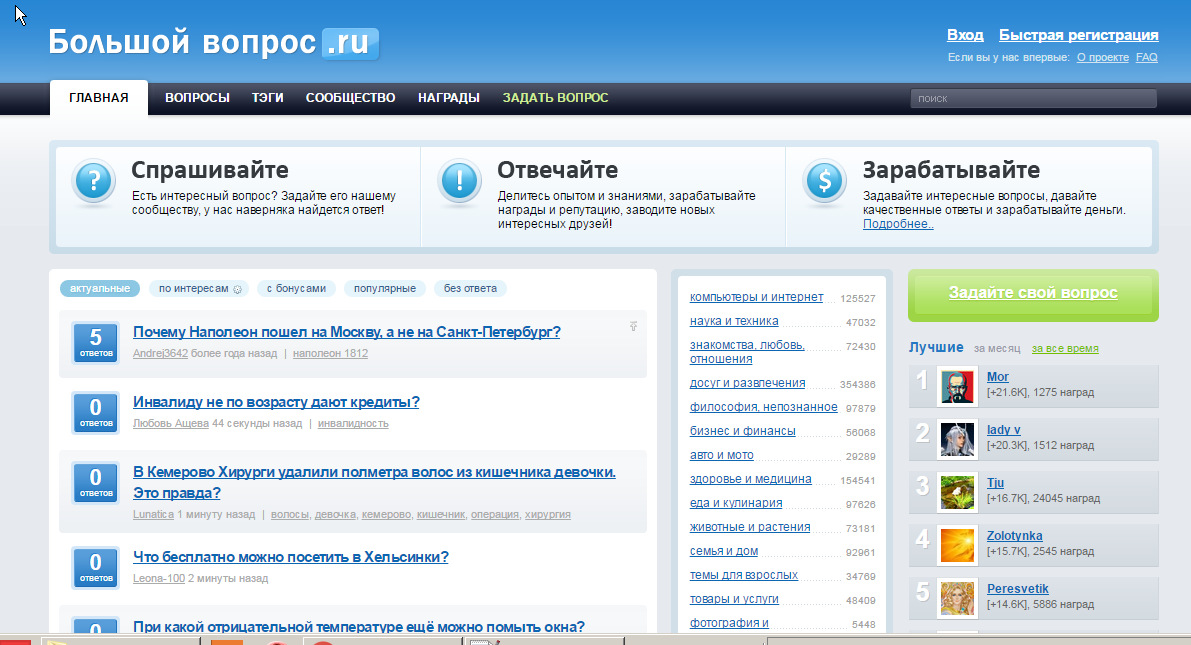Open the ВОПРОСЫ navigation tab
Image resolution: width=1191 pixels, height=645 pixels.
click(x=197, y=98)
